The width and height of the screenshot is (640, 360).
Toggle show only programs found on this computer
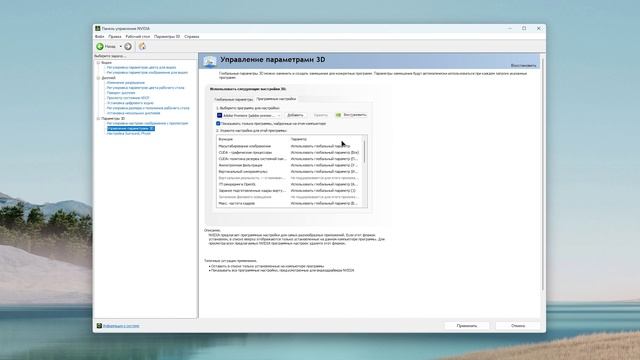218,123
